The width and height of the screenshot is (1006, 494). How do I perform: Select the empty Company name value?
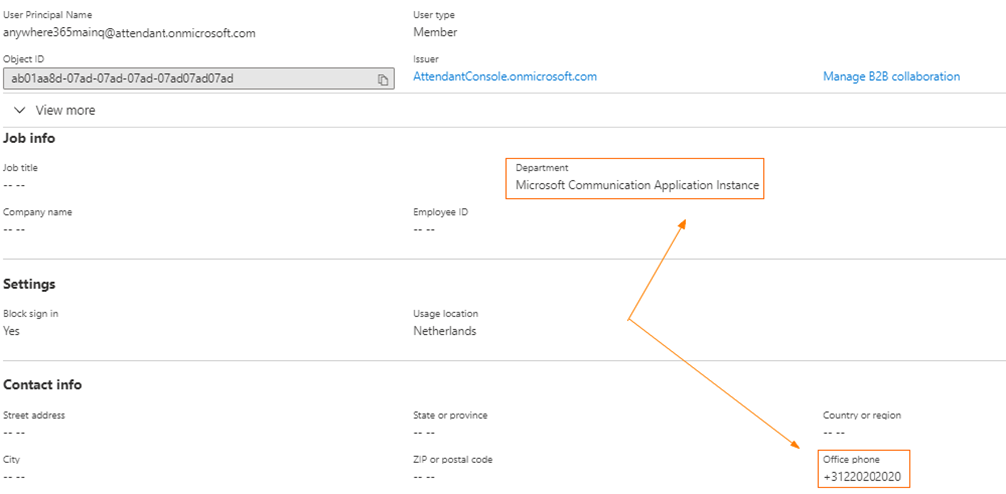14,229
